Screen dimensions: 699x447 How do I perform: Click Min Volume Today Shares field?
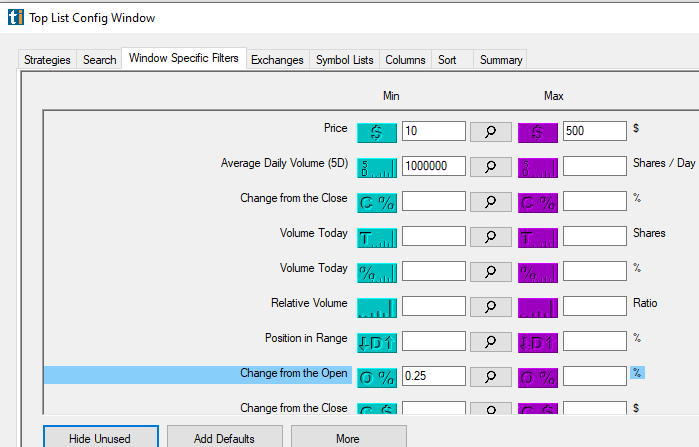click(434, 236)
